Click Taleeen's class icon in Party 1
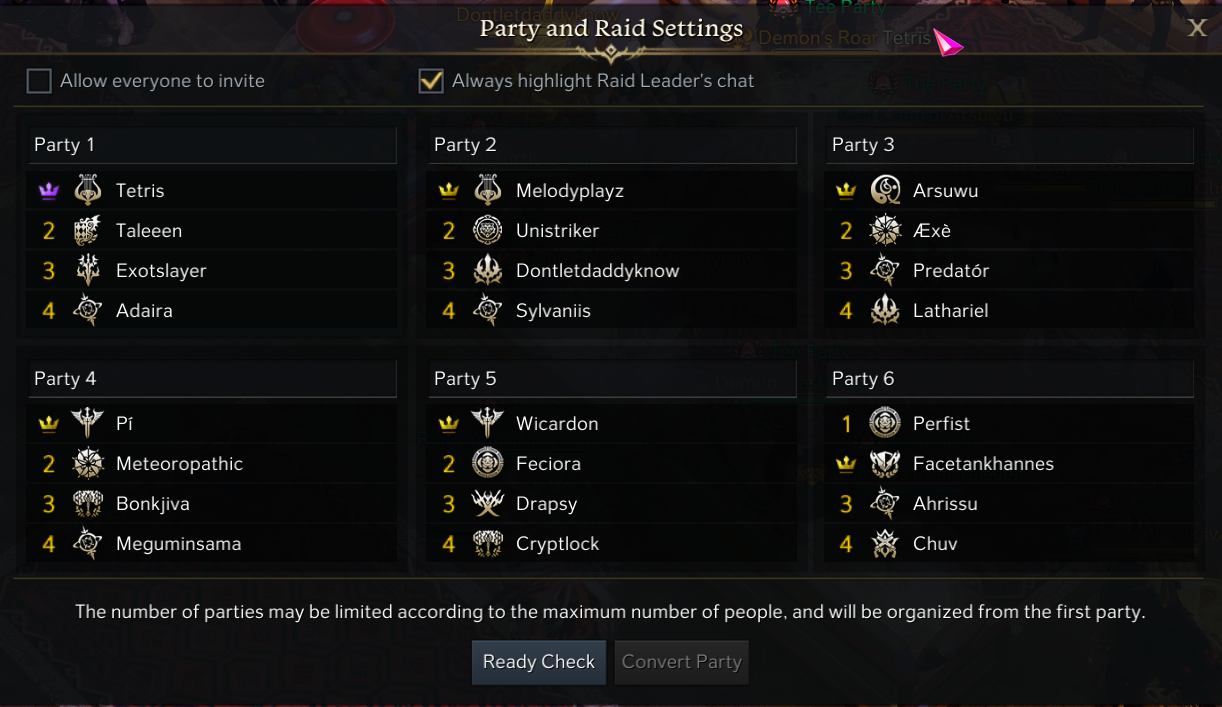 point(88,231)
